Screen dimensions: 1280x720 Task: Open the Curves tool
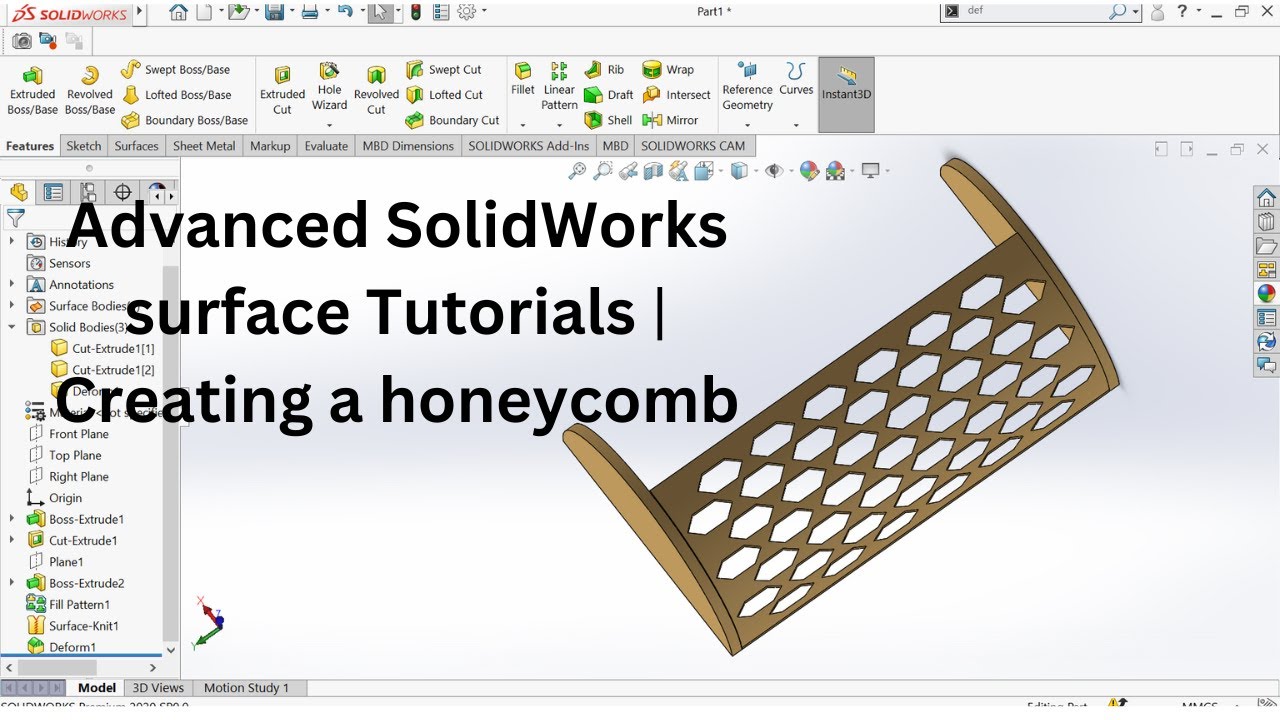tap(796, 80)
